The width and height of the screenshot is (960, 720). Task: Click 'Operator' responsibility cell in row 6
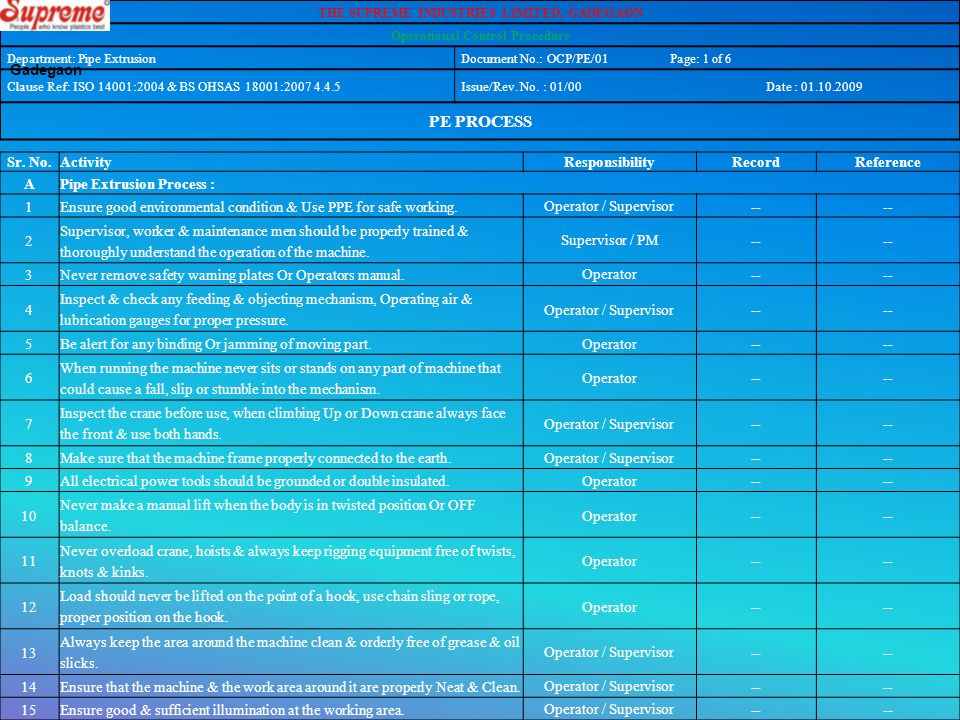coord(609,378)
